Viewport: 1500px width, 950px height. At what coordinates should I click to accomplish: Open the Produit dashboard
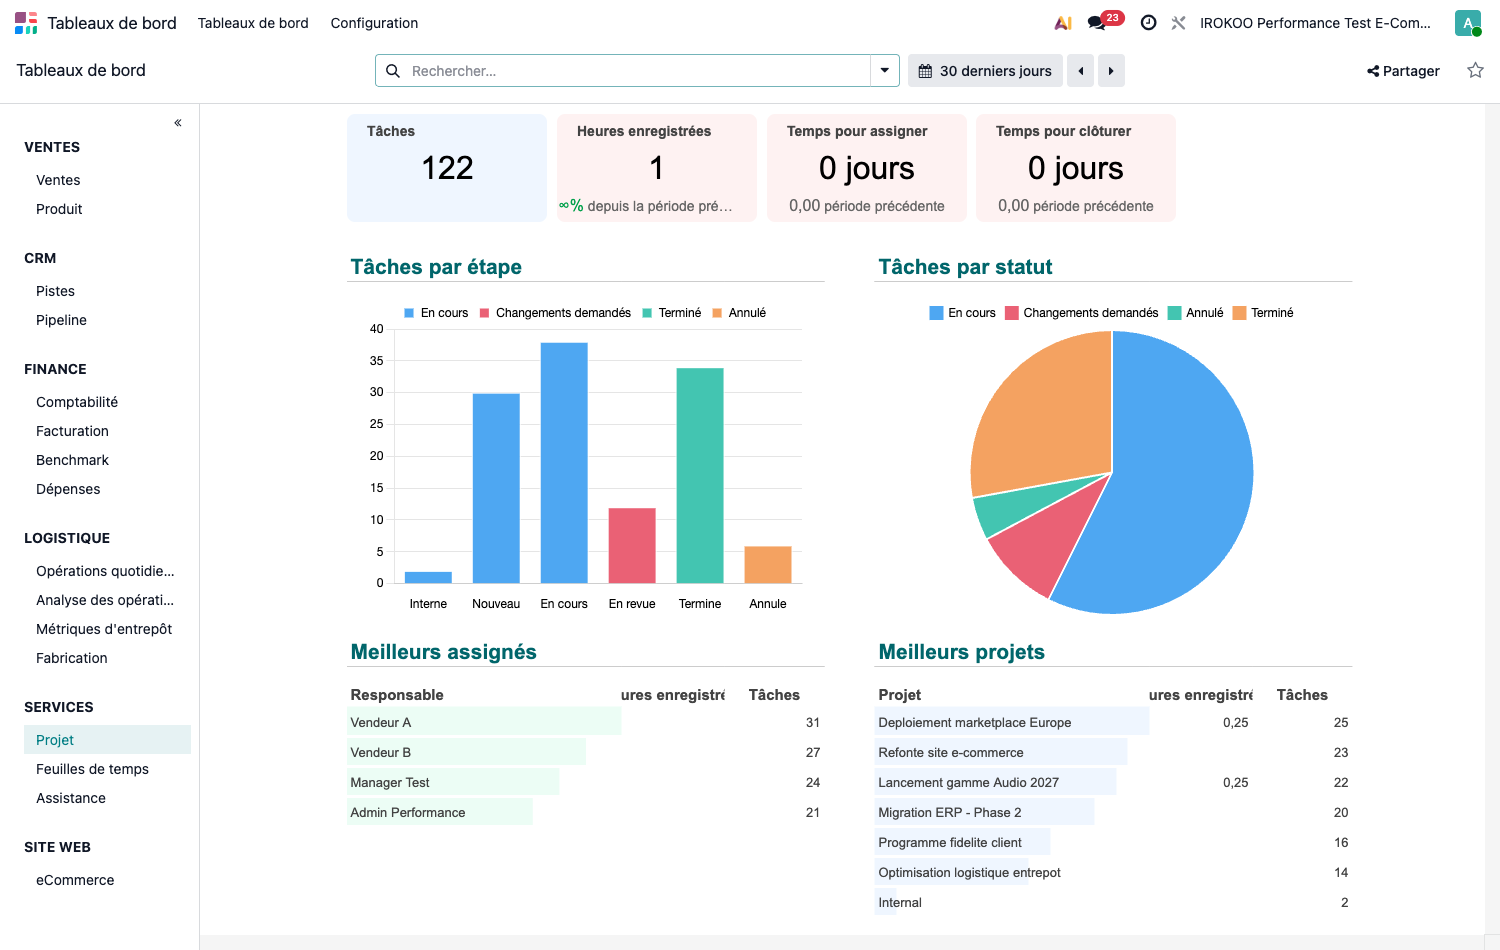click(x=59, y=209)
